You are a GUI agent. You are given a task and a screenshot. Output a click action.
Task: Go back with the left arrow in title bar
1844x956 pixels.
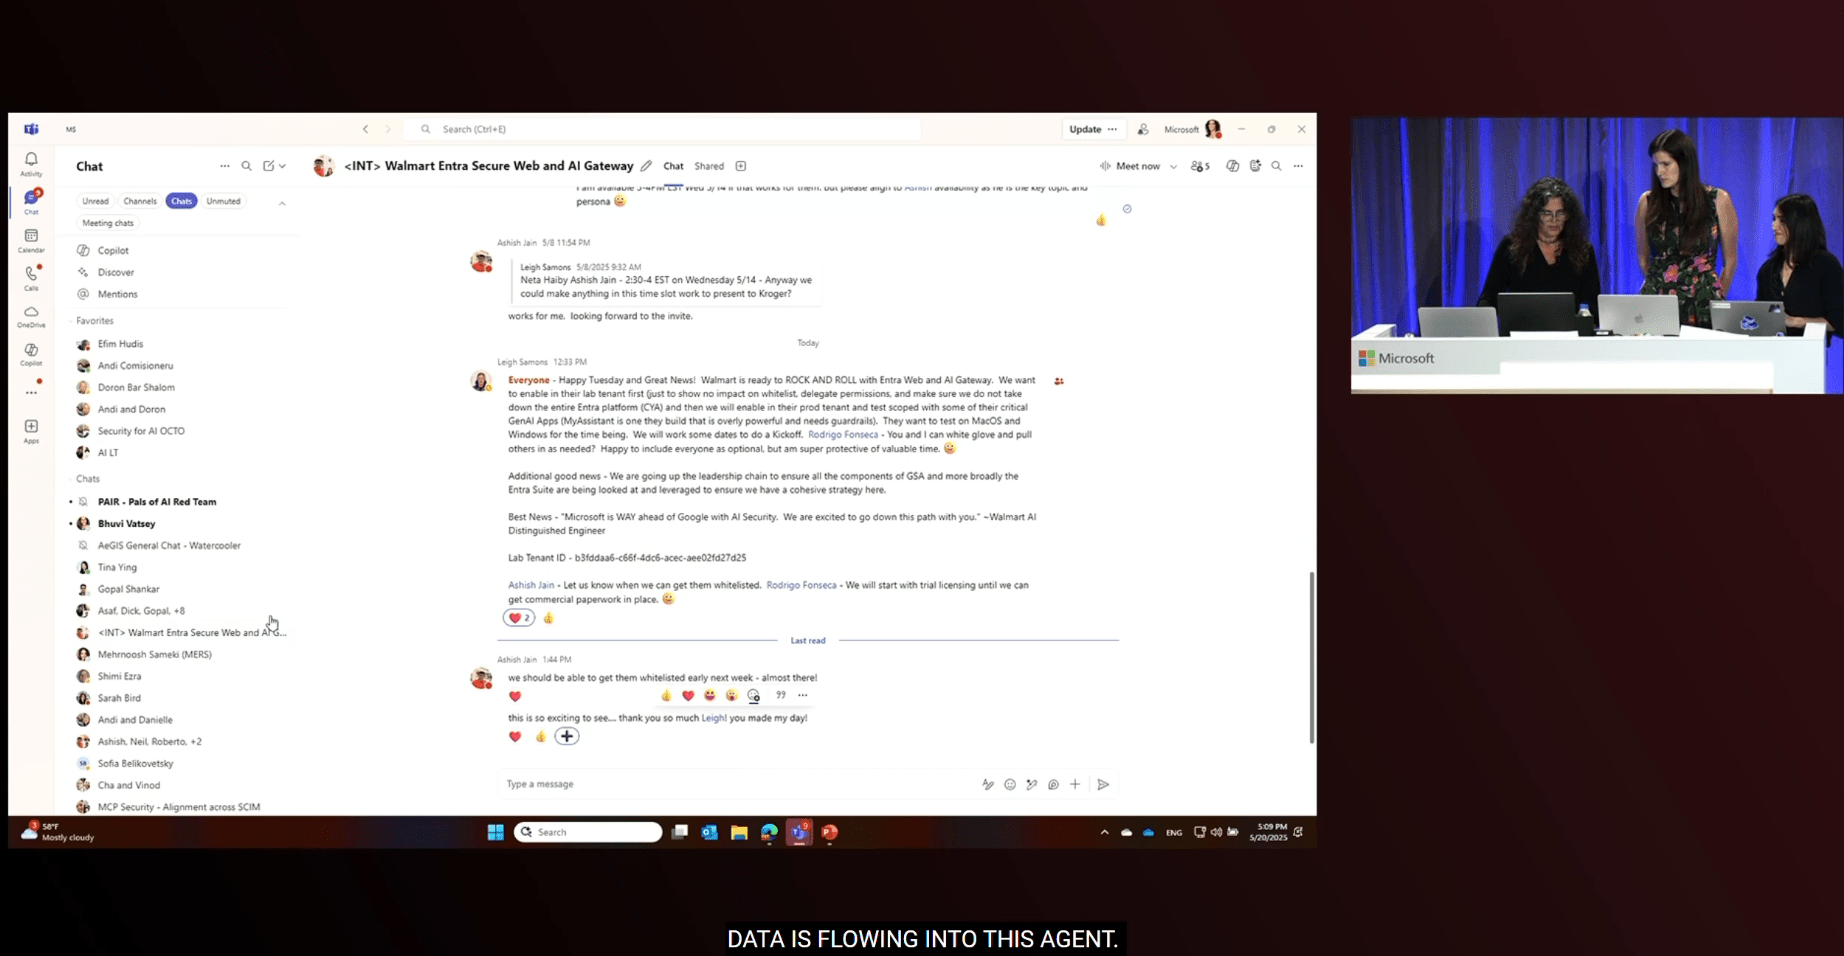[x=366, y=129]
